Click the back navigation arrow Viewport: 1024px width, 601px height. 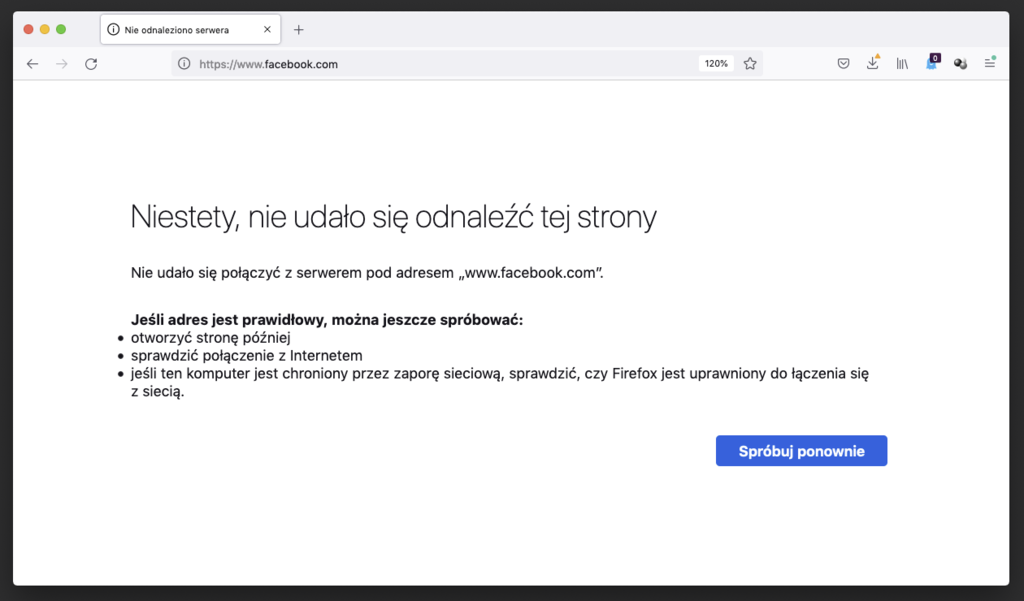[32, 64]
